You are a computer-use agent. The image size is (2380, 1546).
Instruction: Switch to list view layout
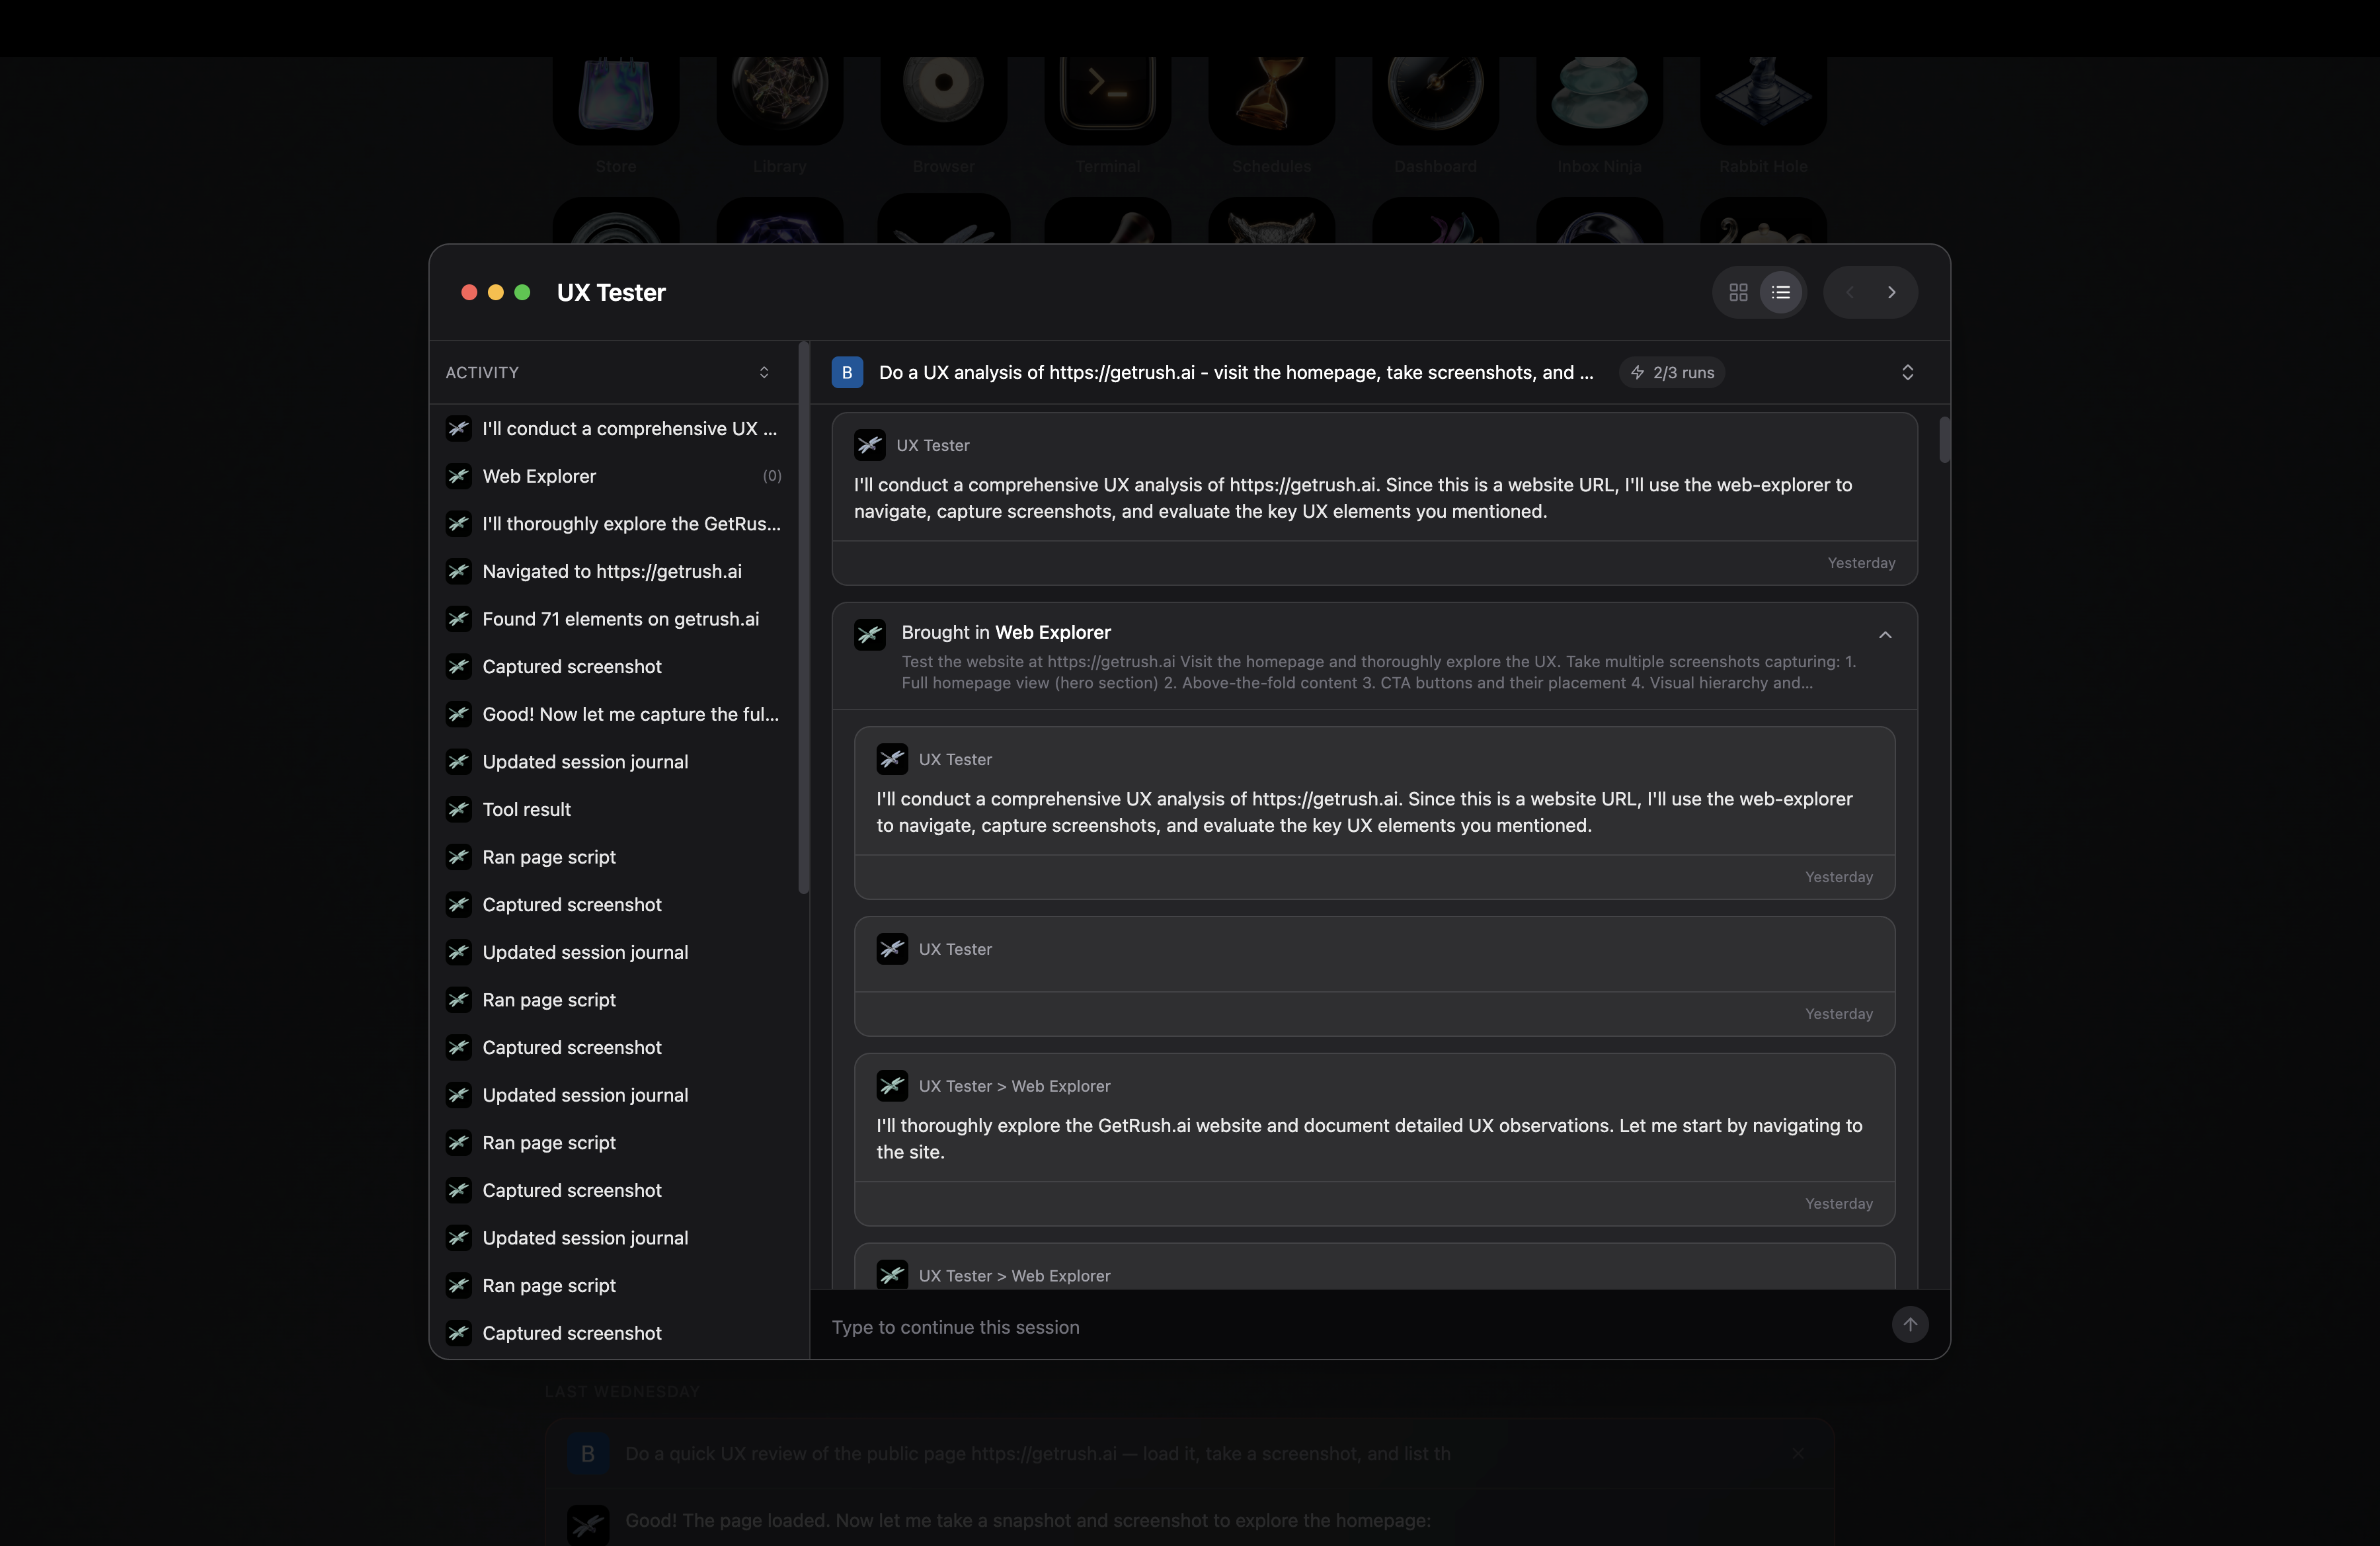(1781, 292)
